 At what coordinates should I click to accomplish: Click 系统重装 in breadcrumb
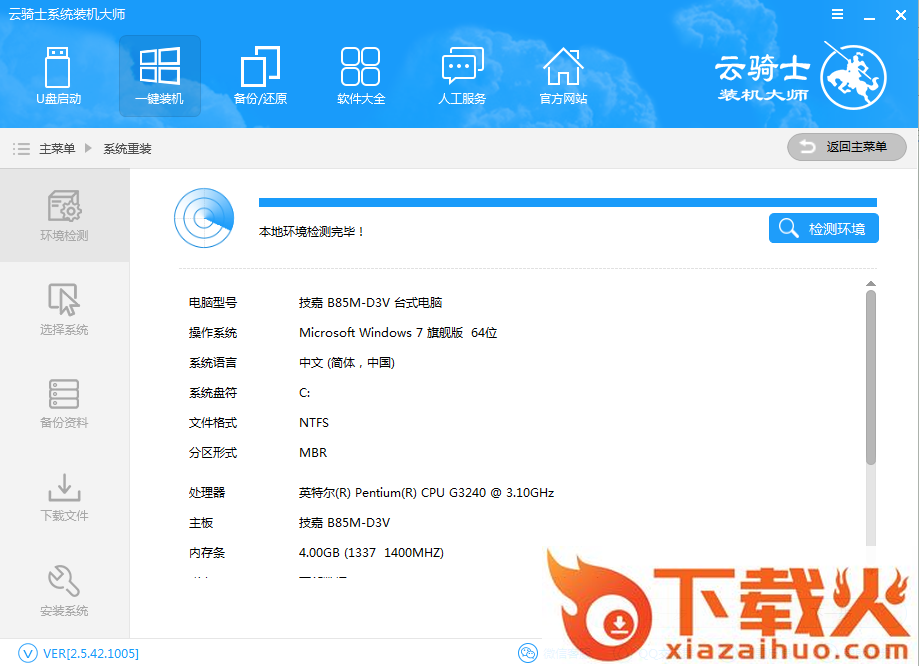[x=127, y=148]
